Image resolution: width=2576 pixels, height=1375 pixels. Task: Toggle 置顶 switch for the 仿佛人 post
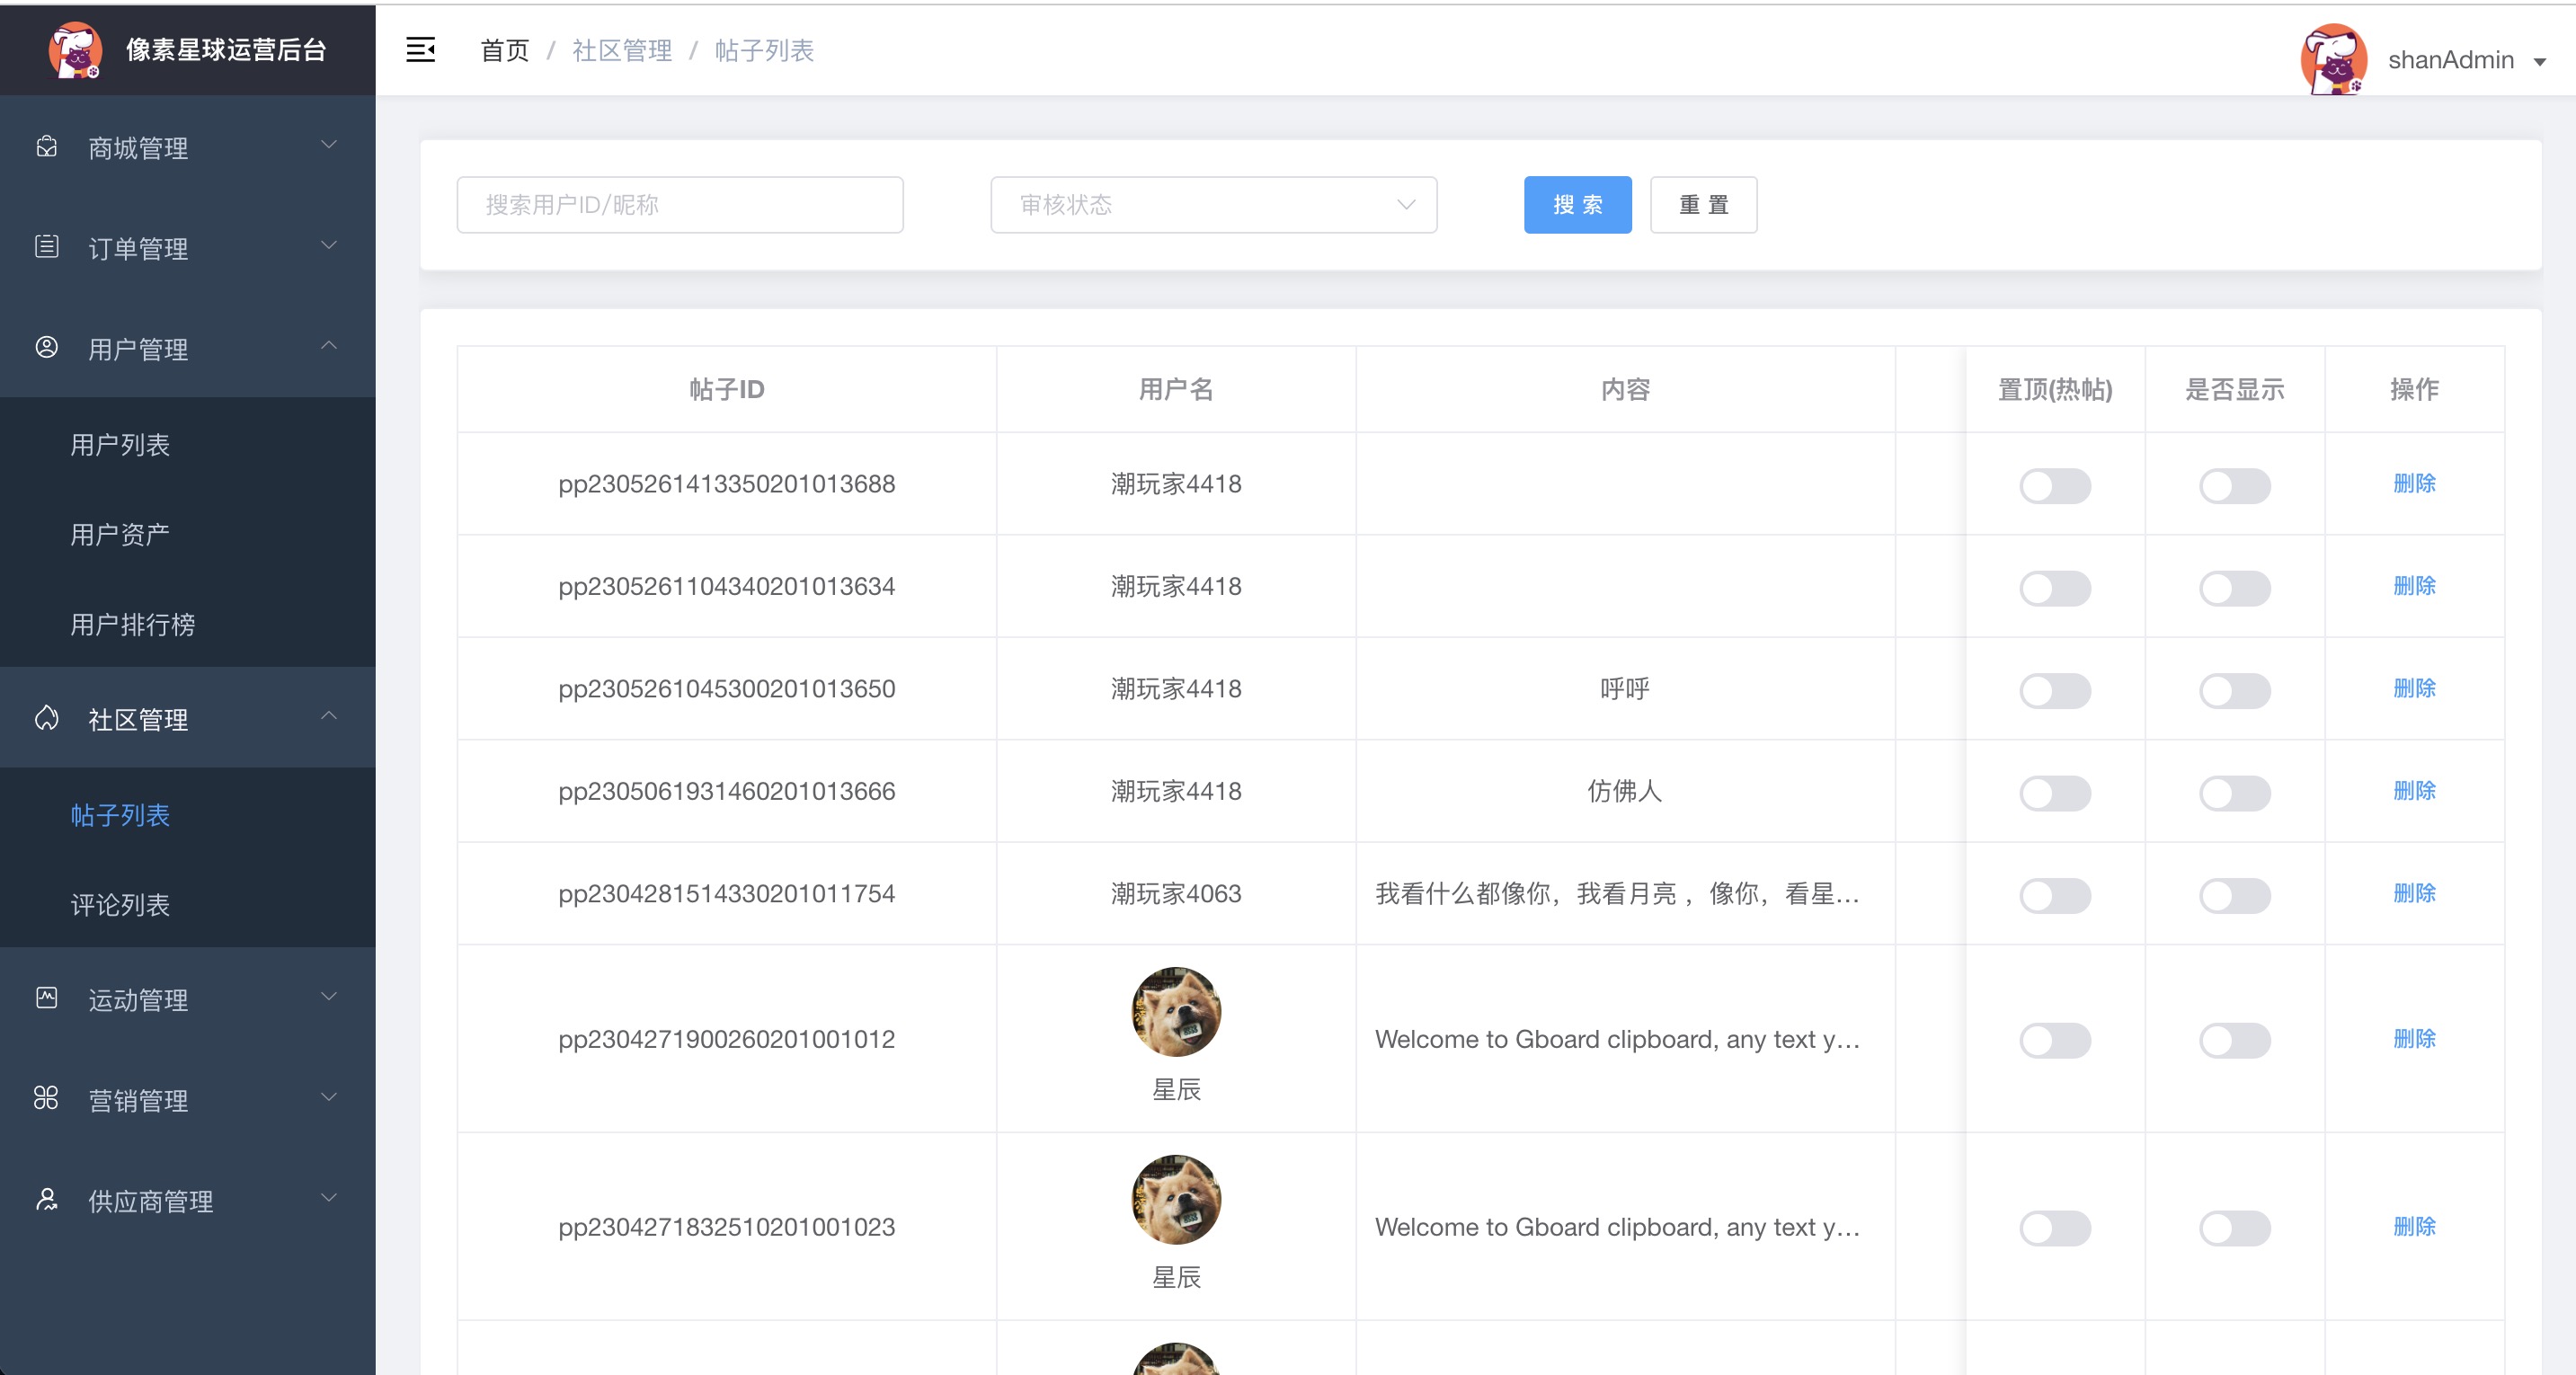(2055, 793)
